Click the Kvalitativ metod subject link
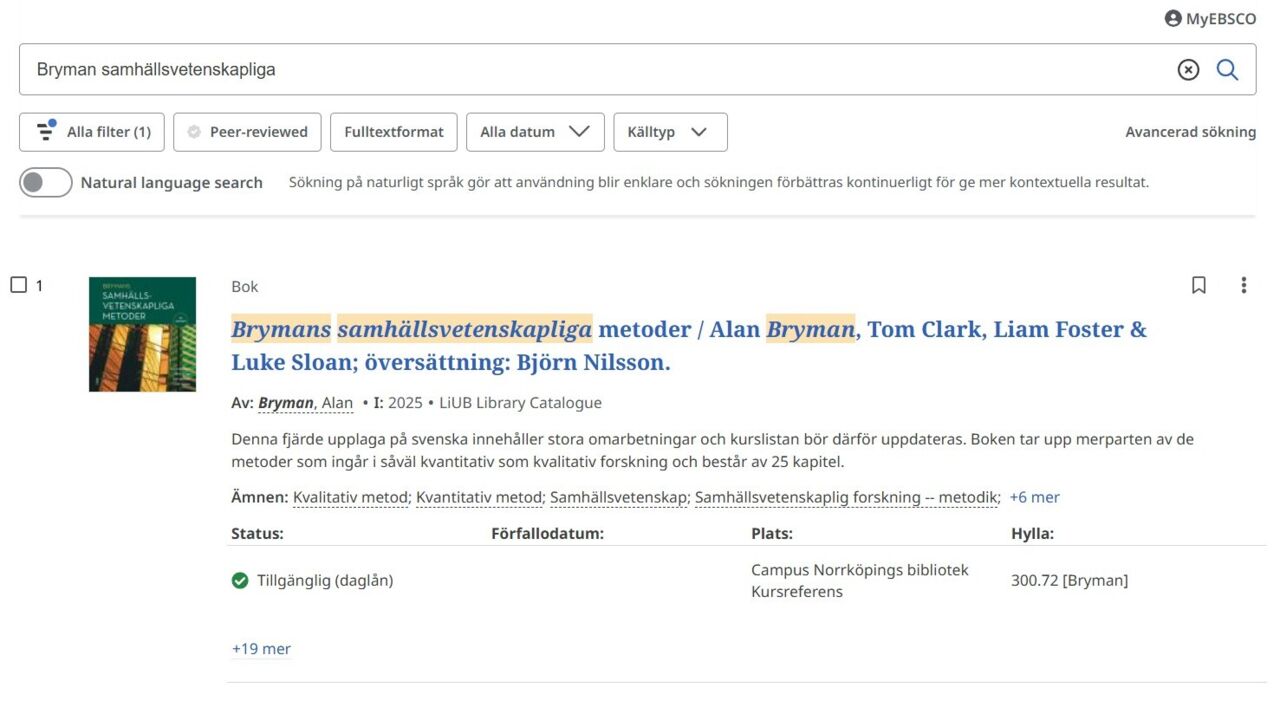Image resolution: width=1280 pixels, height=720 pixels. coord(349,497)
